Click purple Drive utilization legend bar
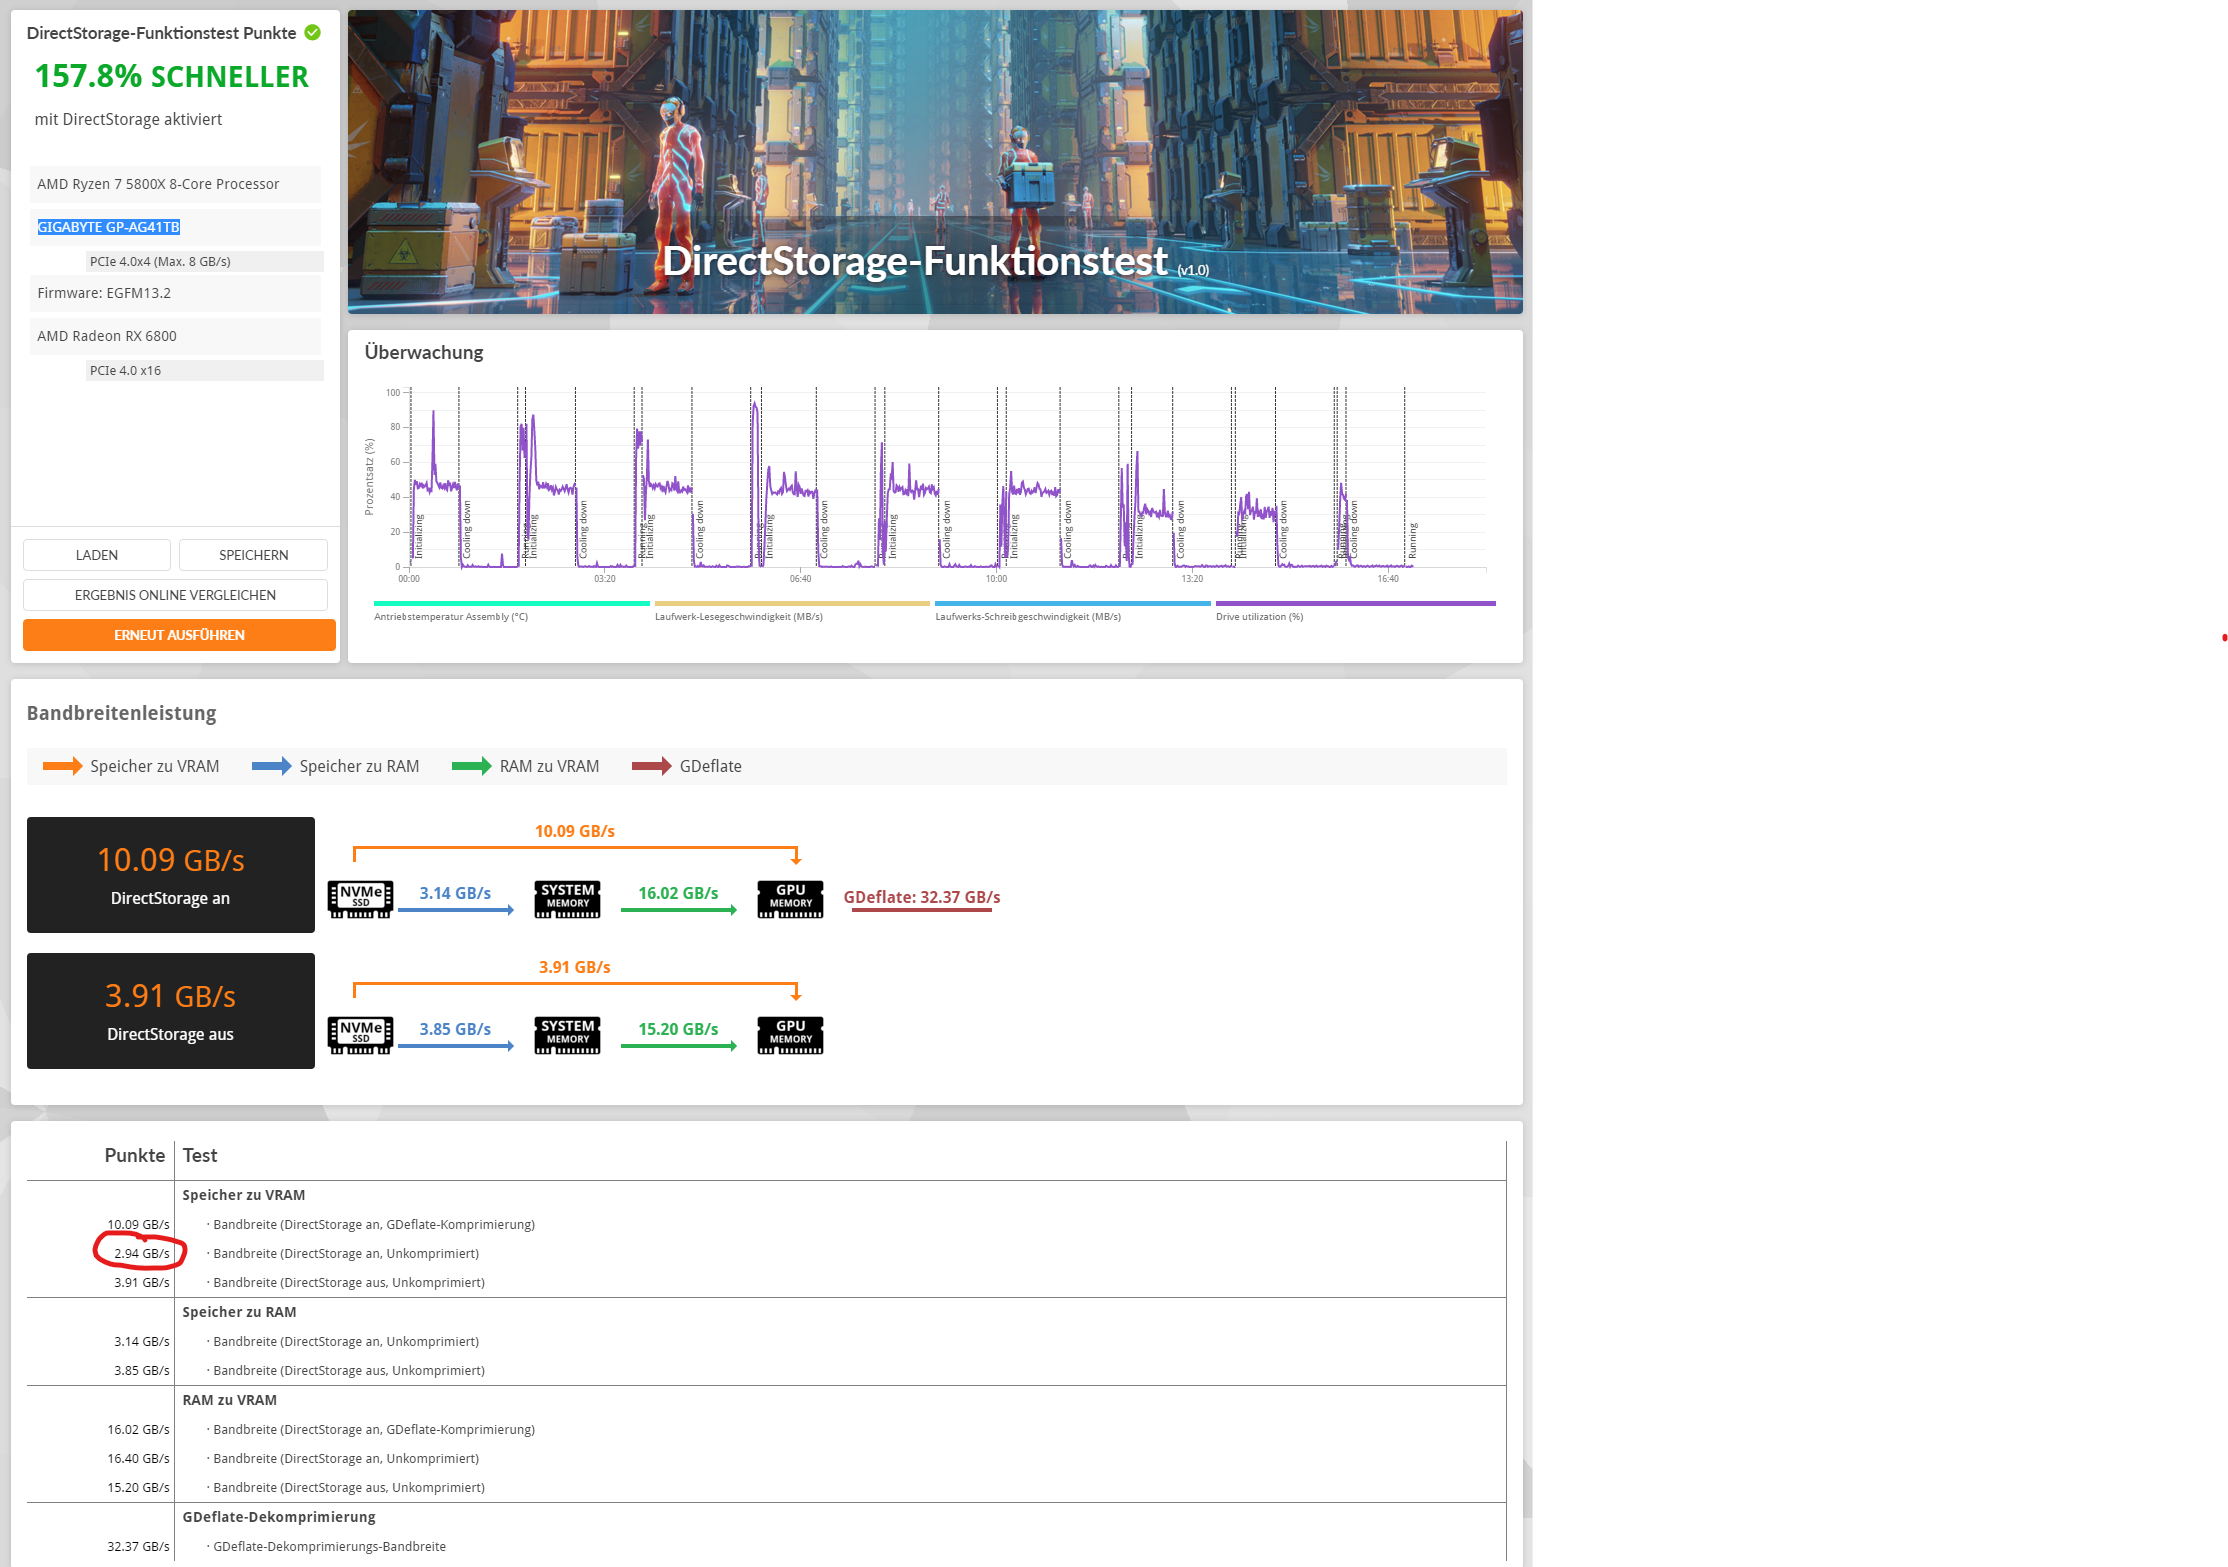 tap(1355, 604)
